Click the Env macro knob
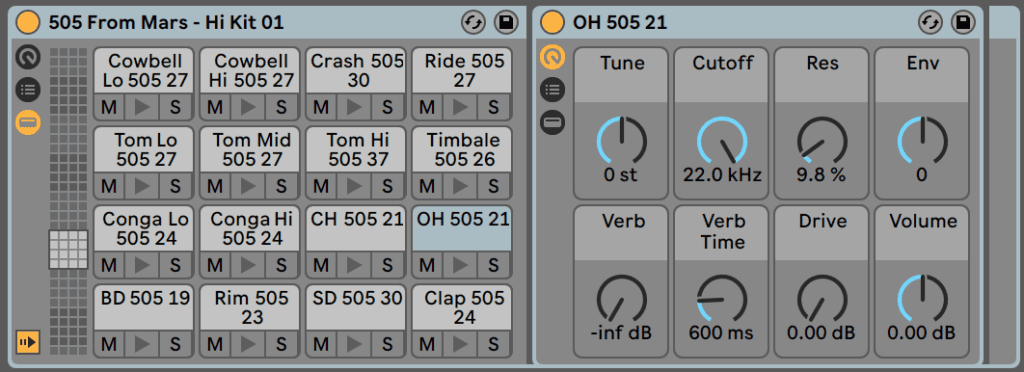 pos(922,140)
